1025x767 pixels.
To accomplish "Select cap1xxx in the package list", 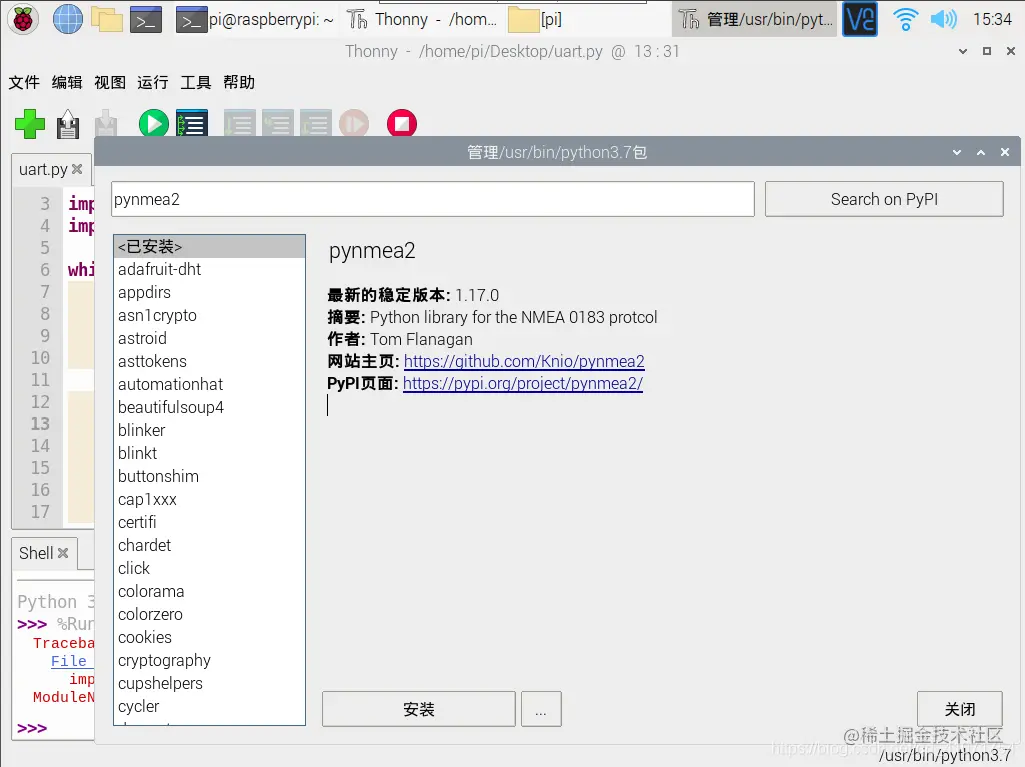I will tap(209, 500).
